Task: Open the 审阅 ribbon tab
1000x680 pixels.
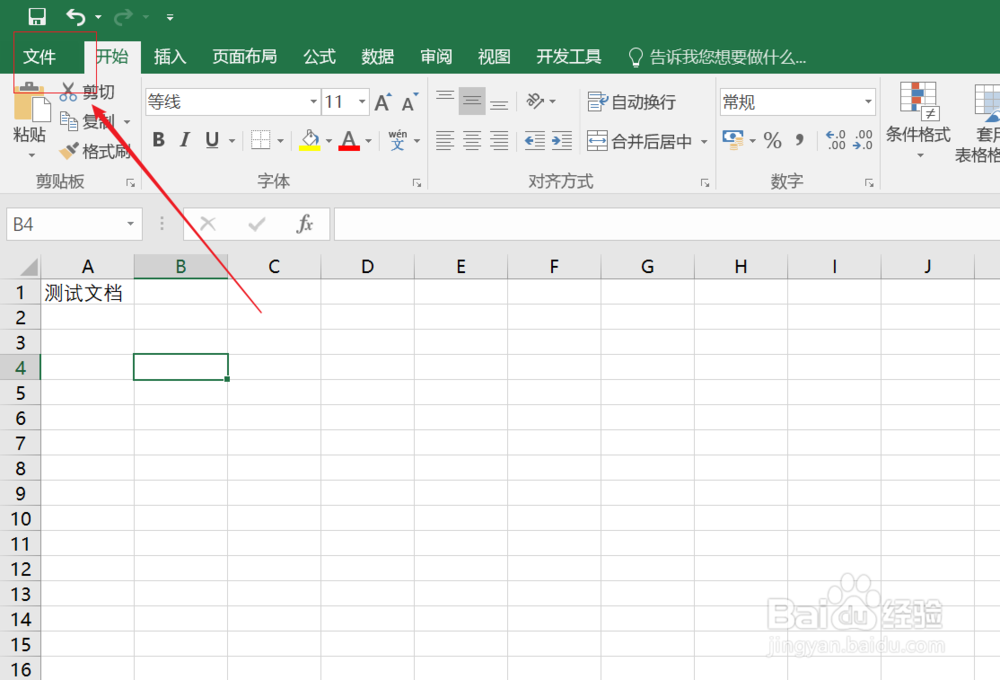Action: coord(436,57)
